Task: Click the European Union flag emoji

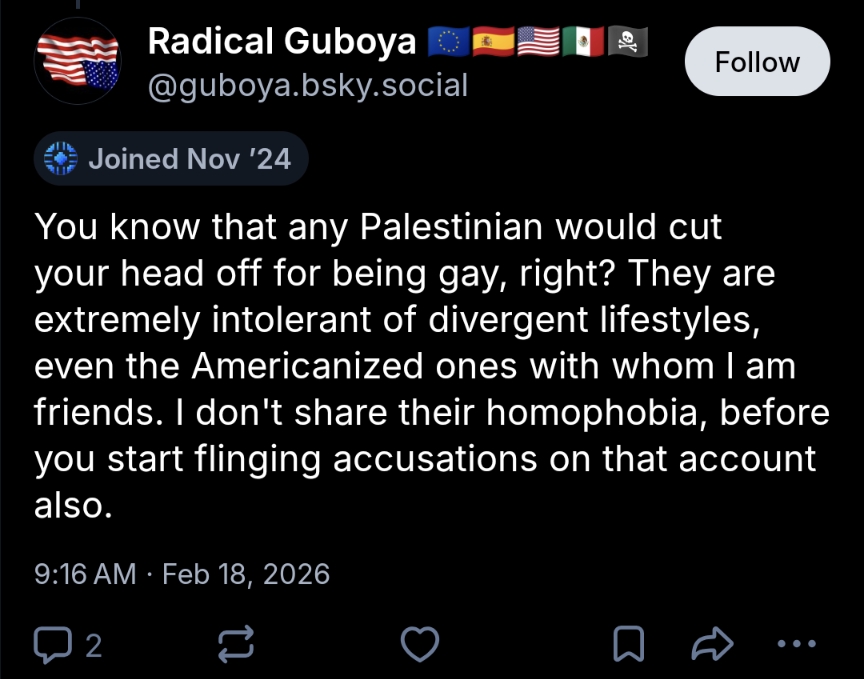Action: click(x=447, y=42)
